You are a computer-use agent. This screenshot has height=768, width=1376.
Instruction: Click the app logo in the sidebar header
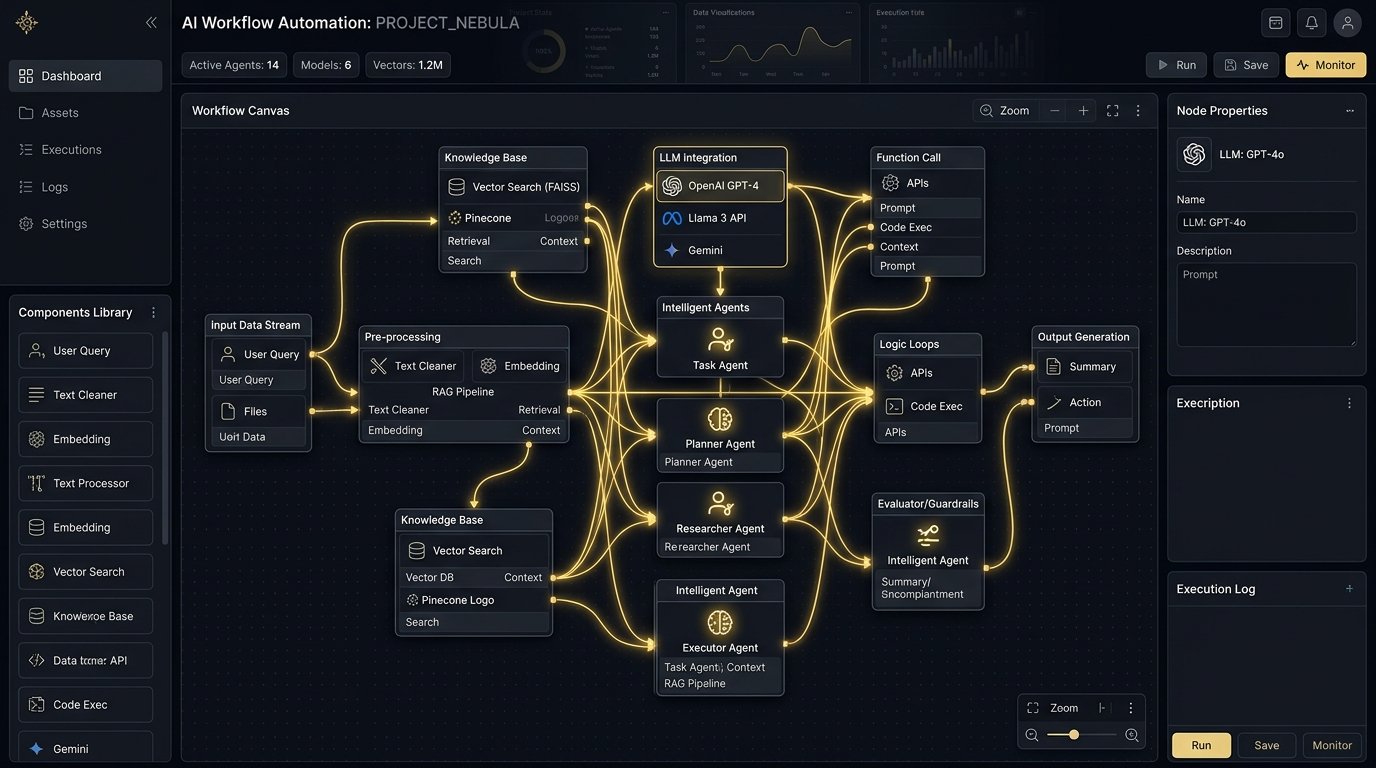pos(27,22)
